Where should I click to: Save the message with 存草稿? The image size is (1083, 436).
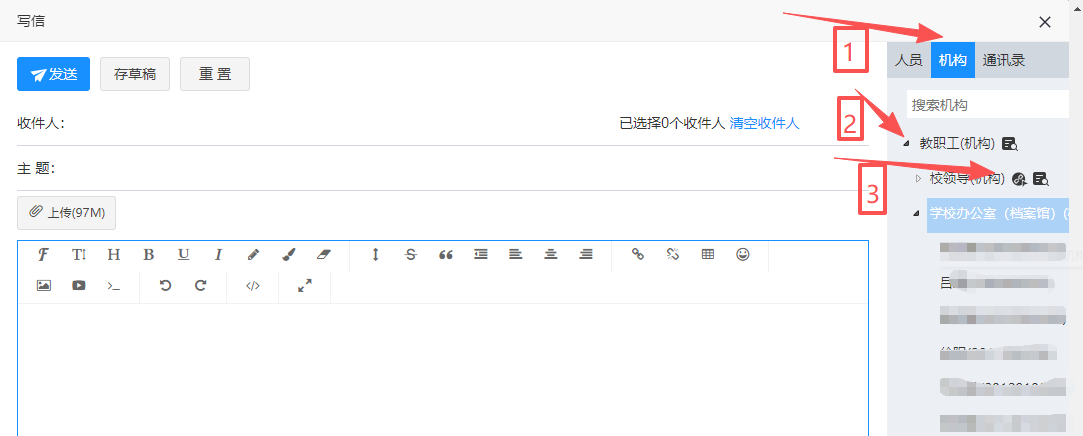click(x=135, y=74)
